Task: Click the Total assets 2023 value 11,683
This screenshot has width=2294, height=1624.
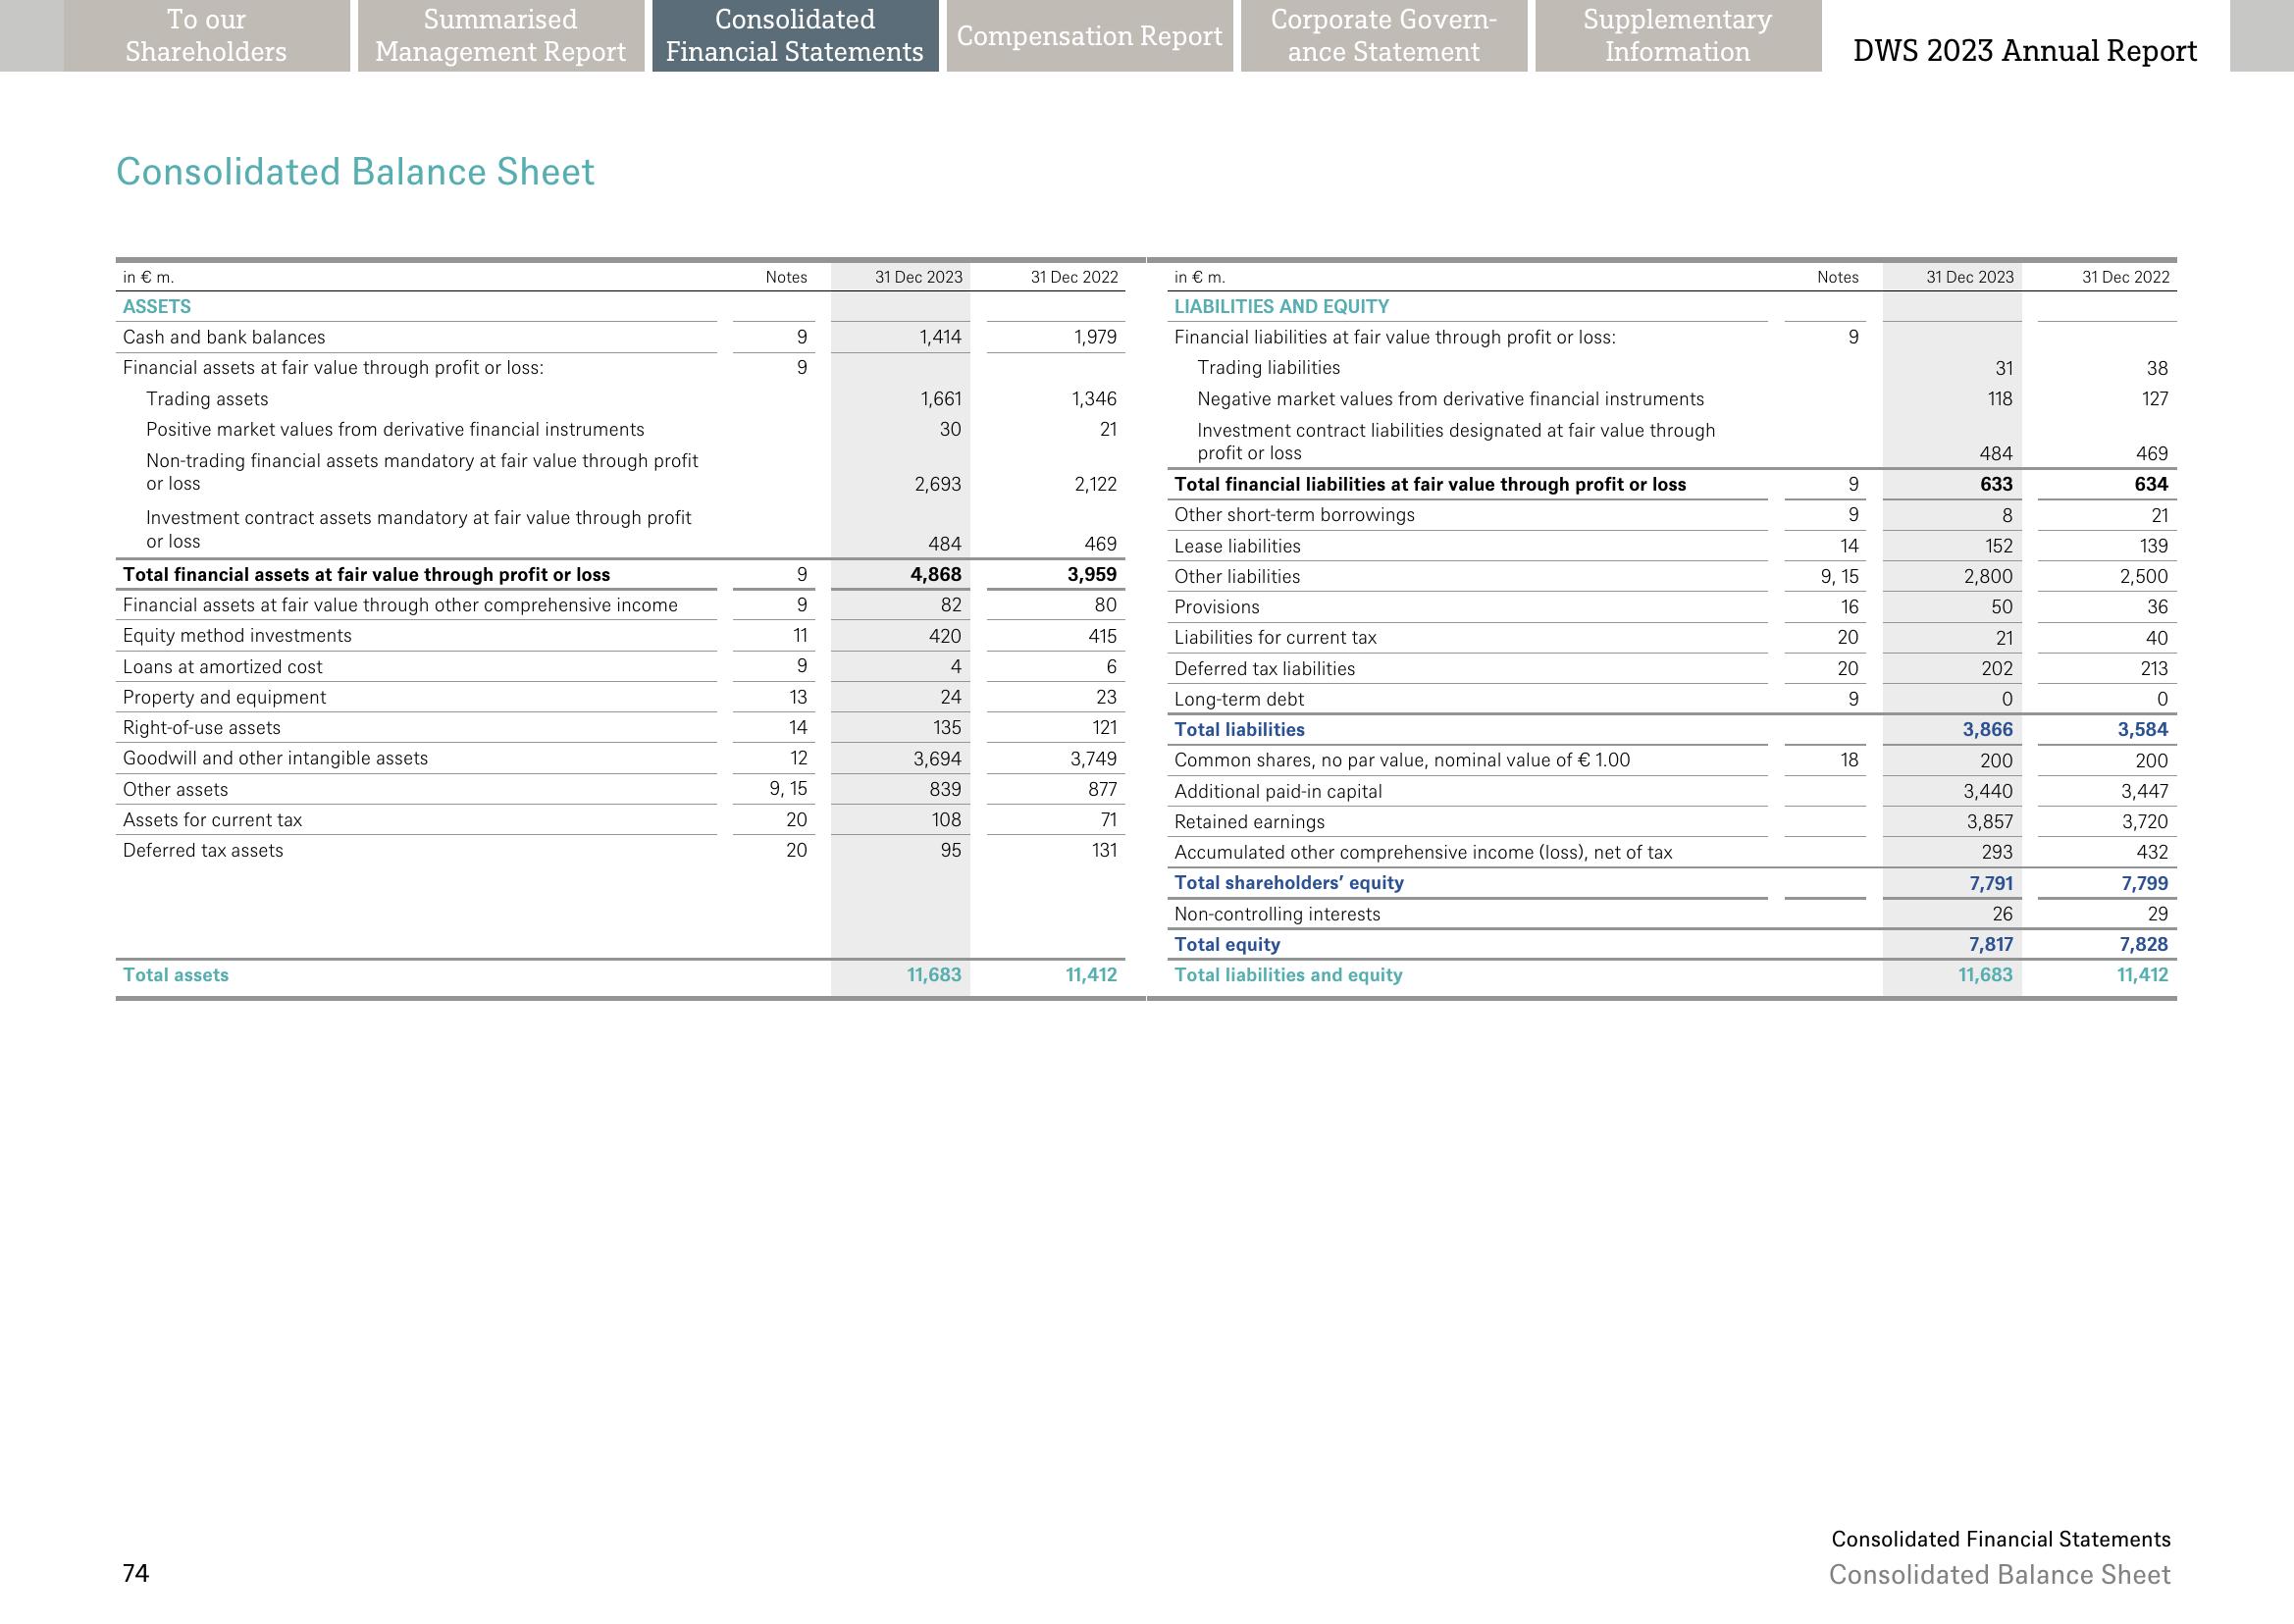Action: [x=933, y=975]
